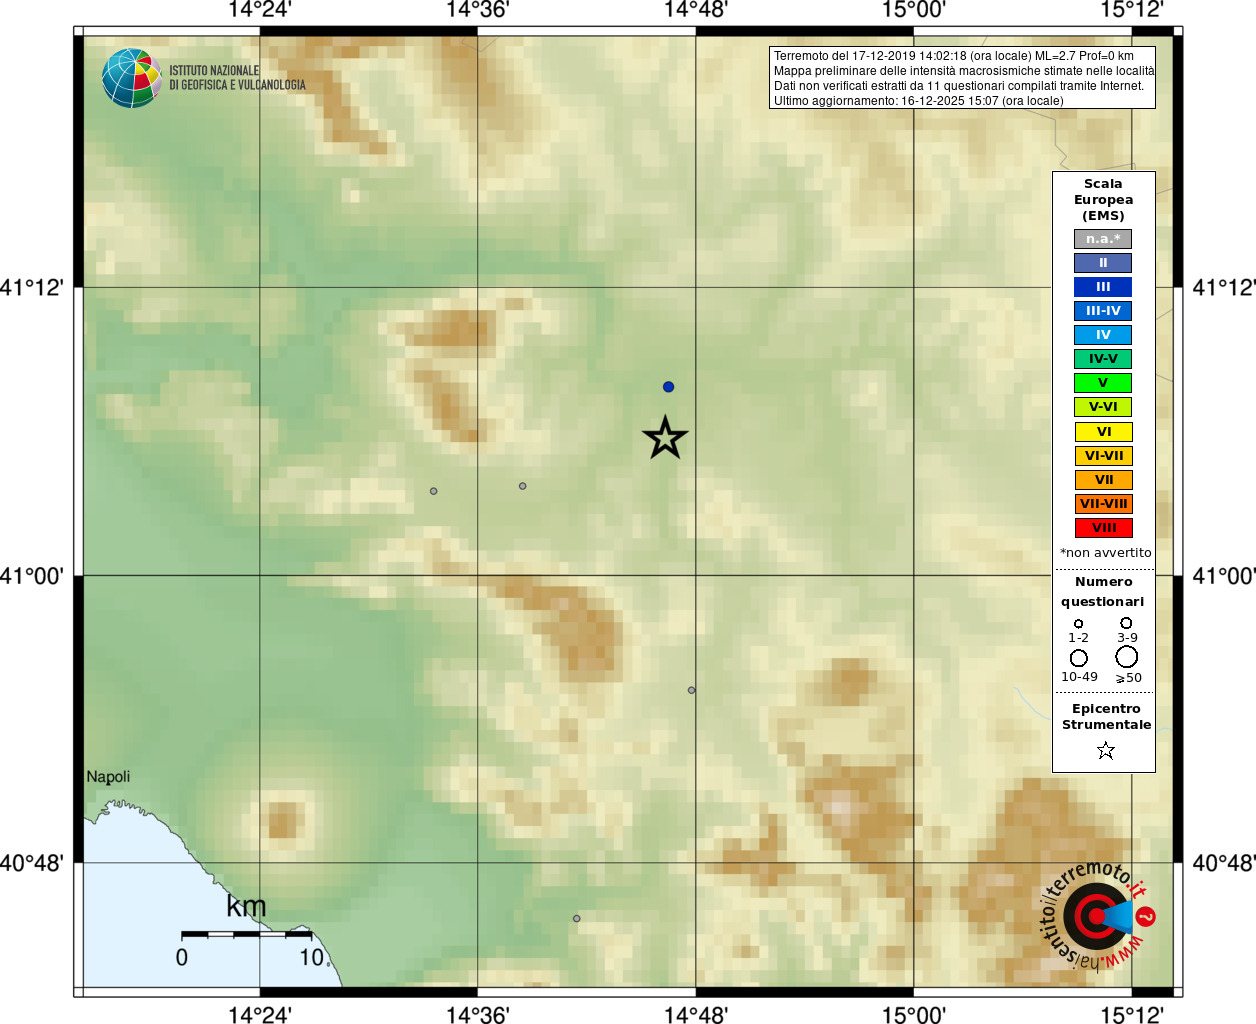Click the III-IV intensity legend swatch
The height and width of the screenshot is (1024, 1256).
click(1103, 311)
